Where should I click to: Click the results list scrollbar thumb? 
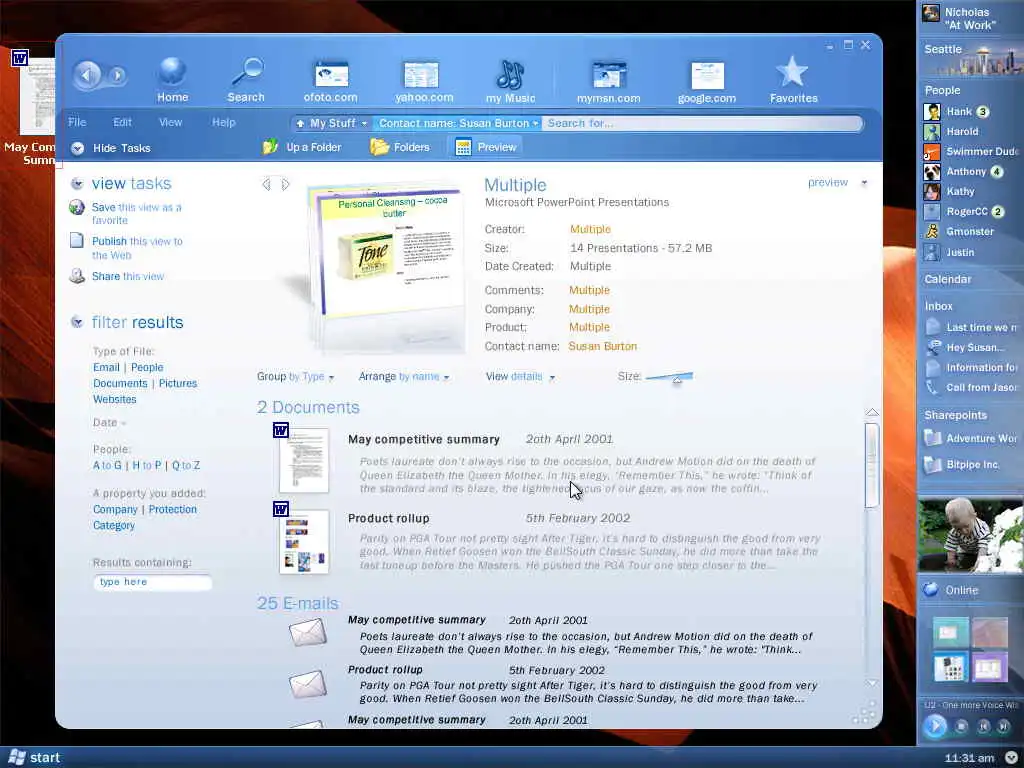[x=871, y=465]
